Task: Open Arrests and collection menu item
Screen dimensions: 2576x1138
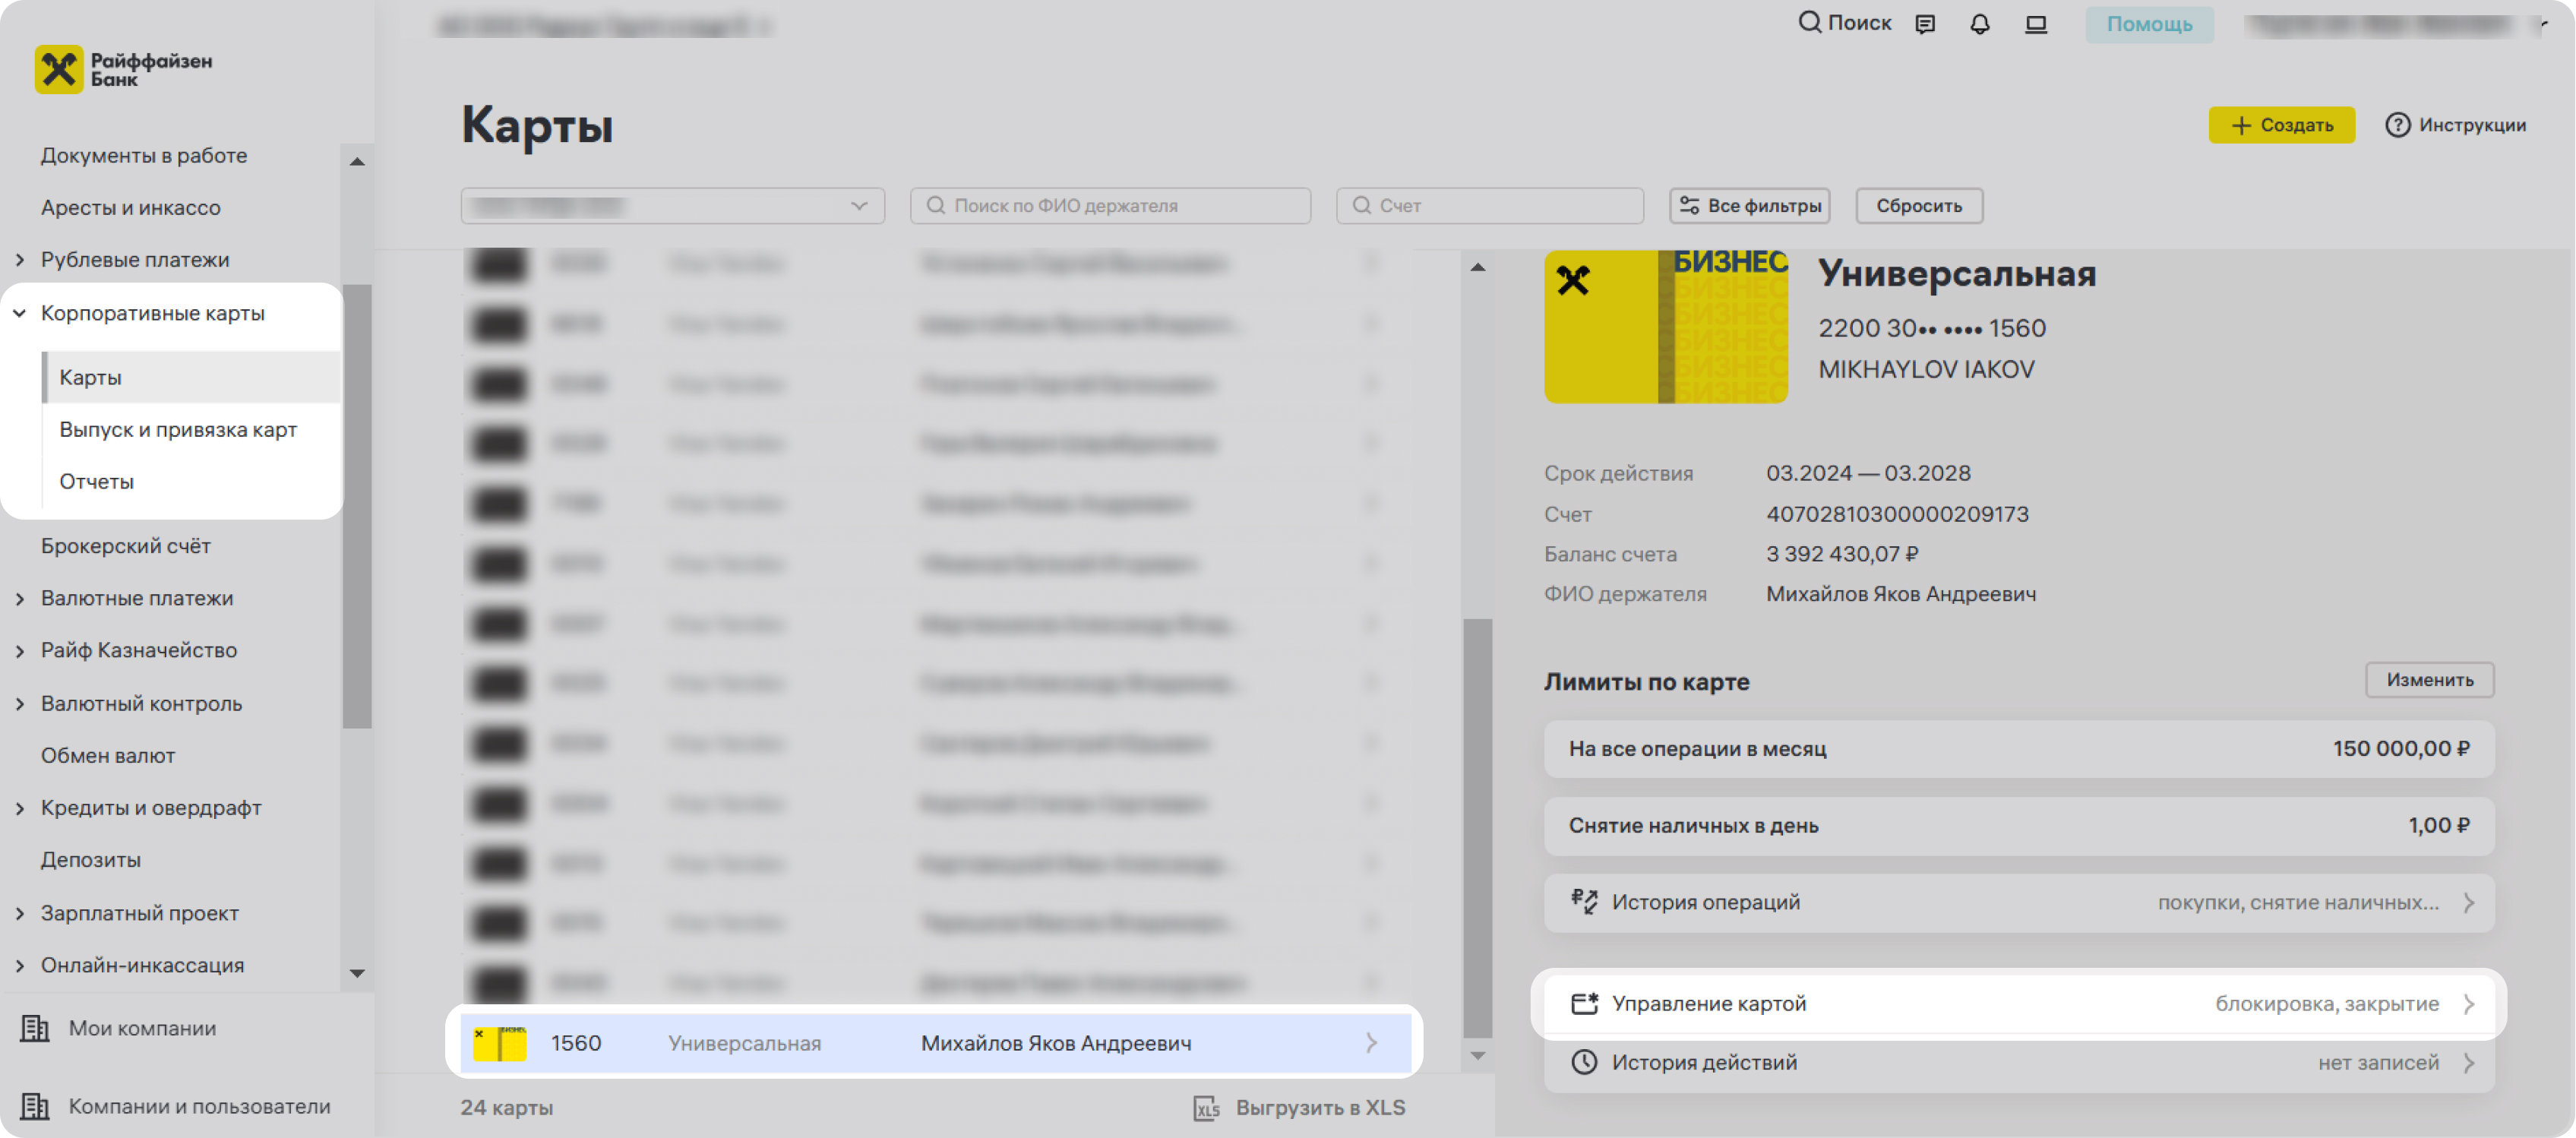Action: [x=131, y=207]
